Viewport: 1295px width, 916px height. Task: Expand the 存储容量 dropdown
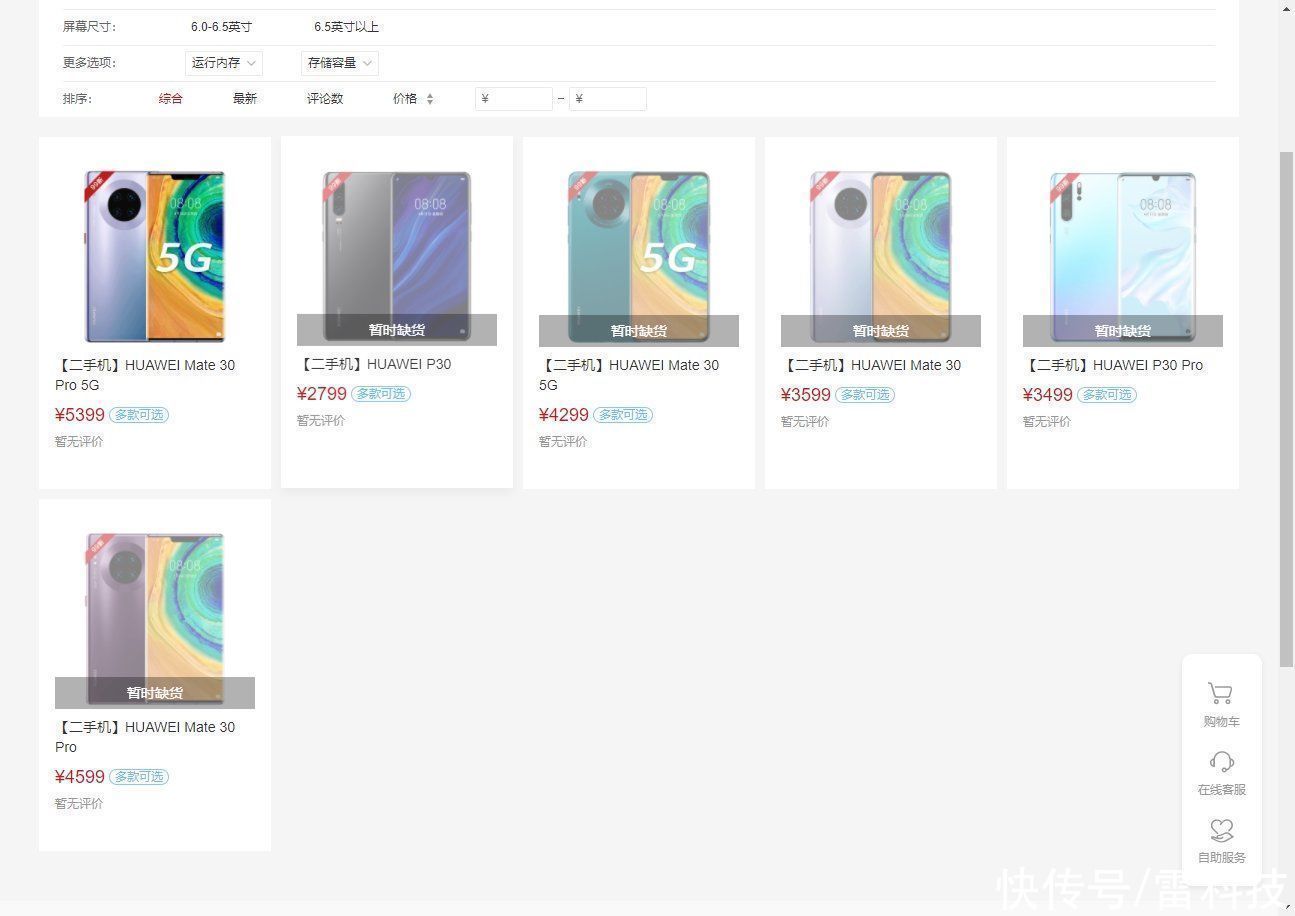[x=338, y=62]
